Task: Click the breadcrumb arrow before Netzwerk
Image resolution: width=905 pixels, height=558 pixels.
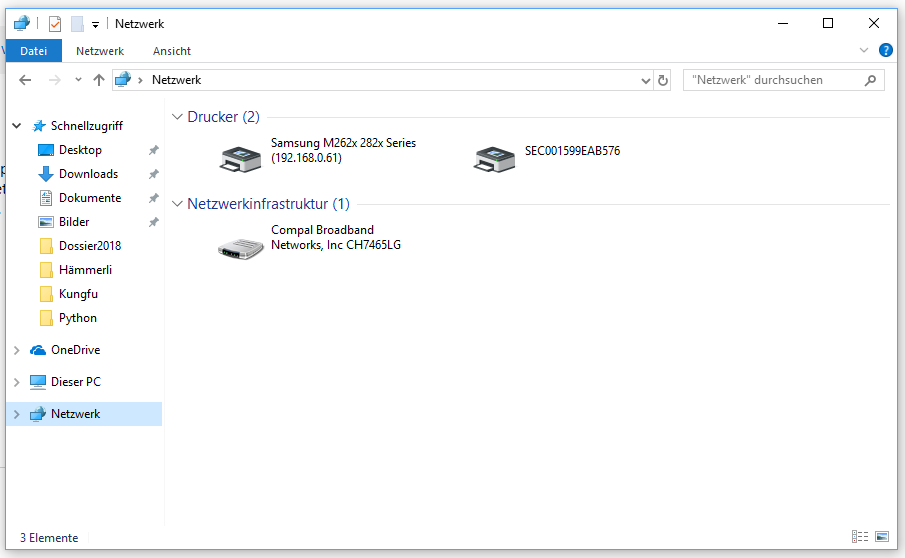Action: [x=140, y=80]
